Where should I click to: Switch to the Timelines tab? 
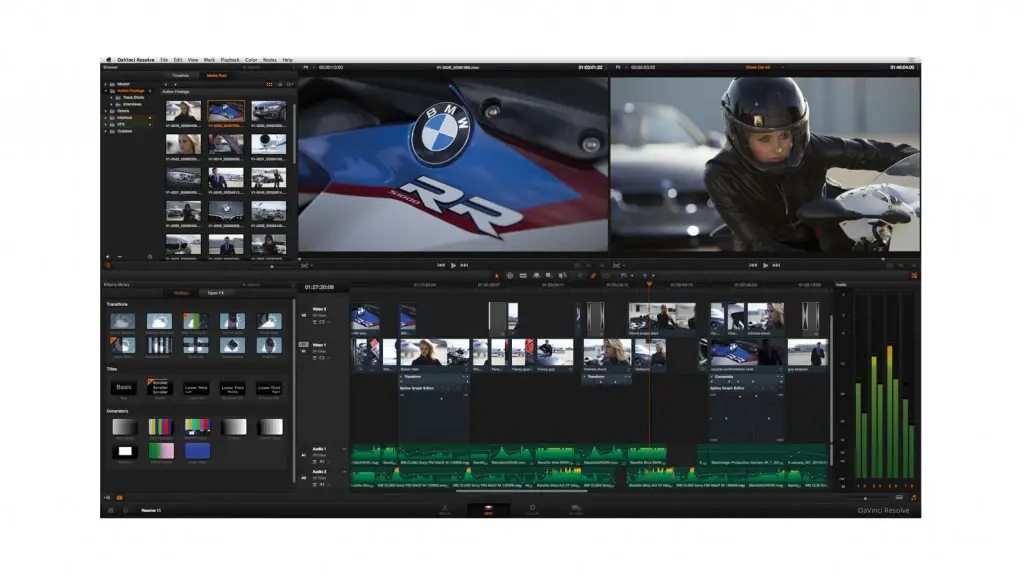point(181,76)
